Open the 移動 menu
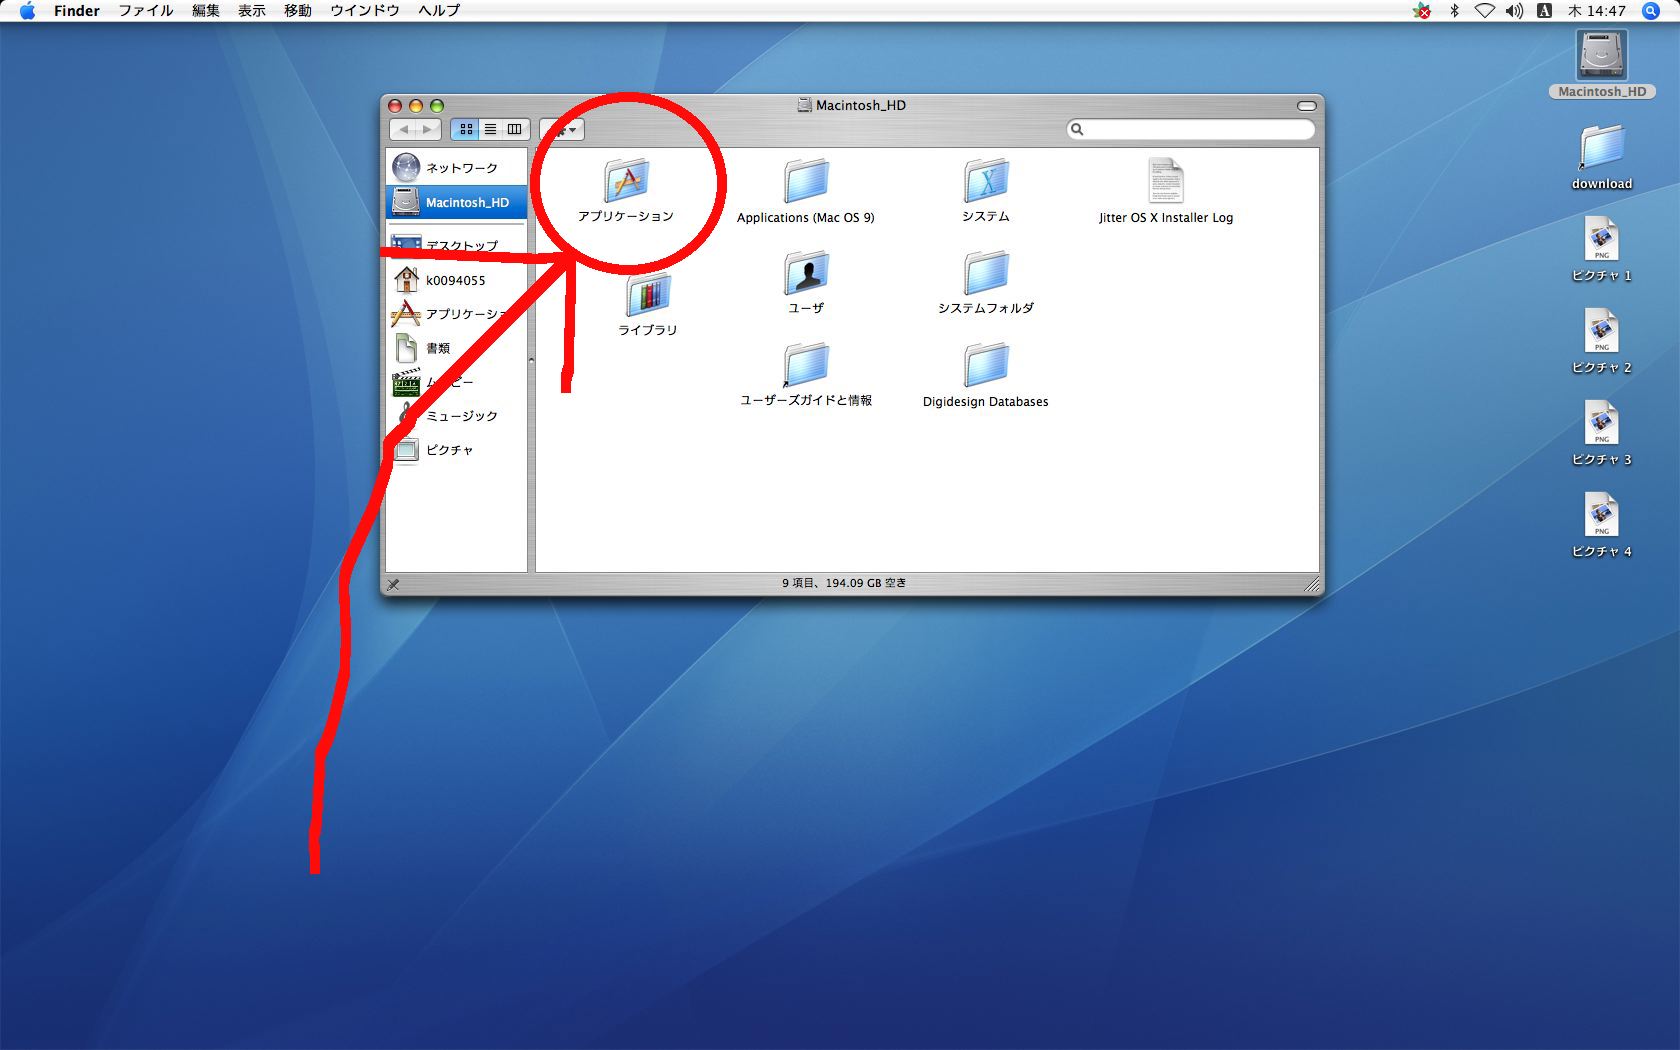This screenshot has width=1680, height=1050. [x=298, y=11]
